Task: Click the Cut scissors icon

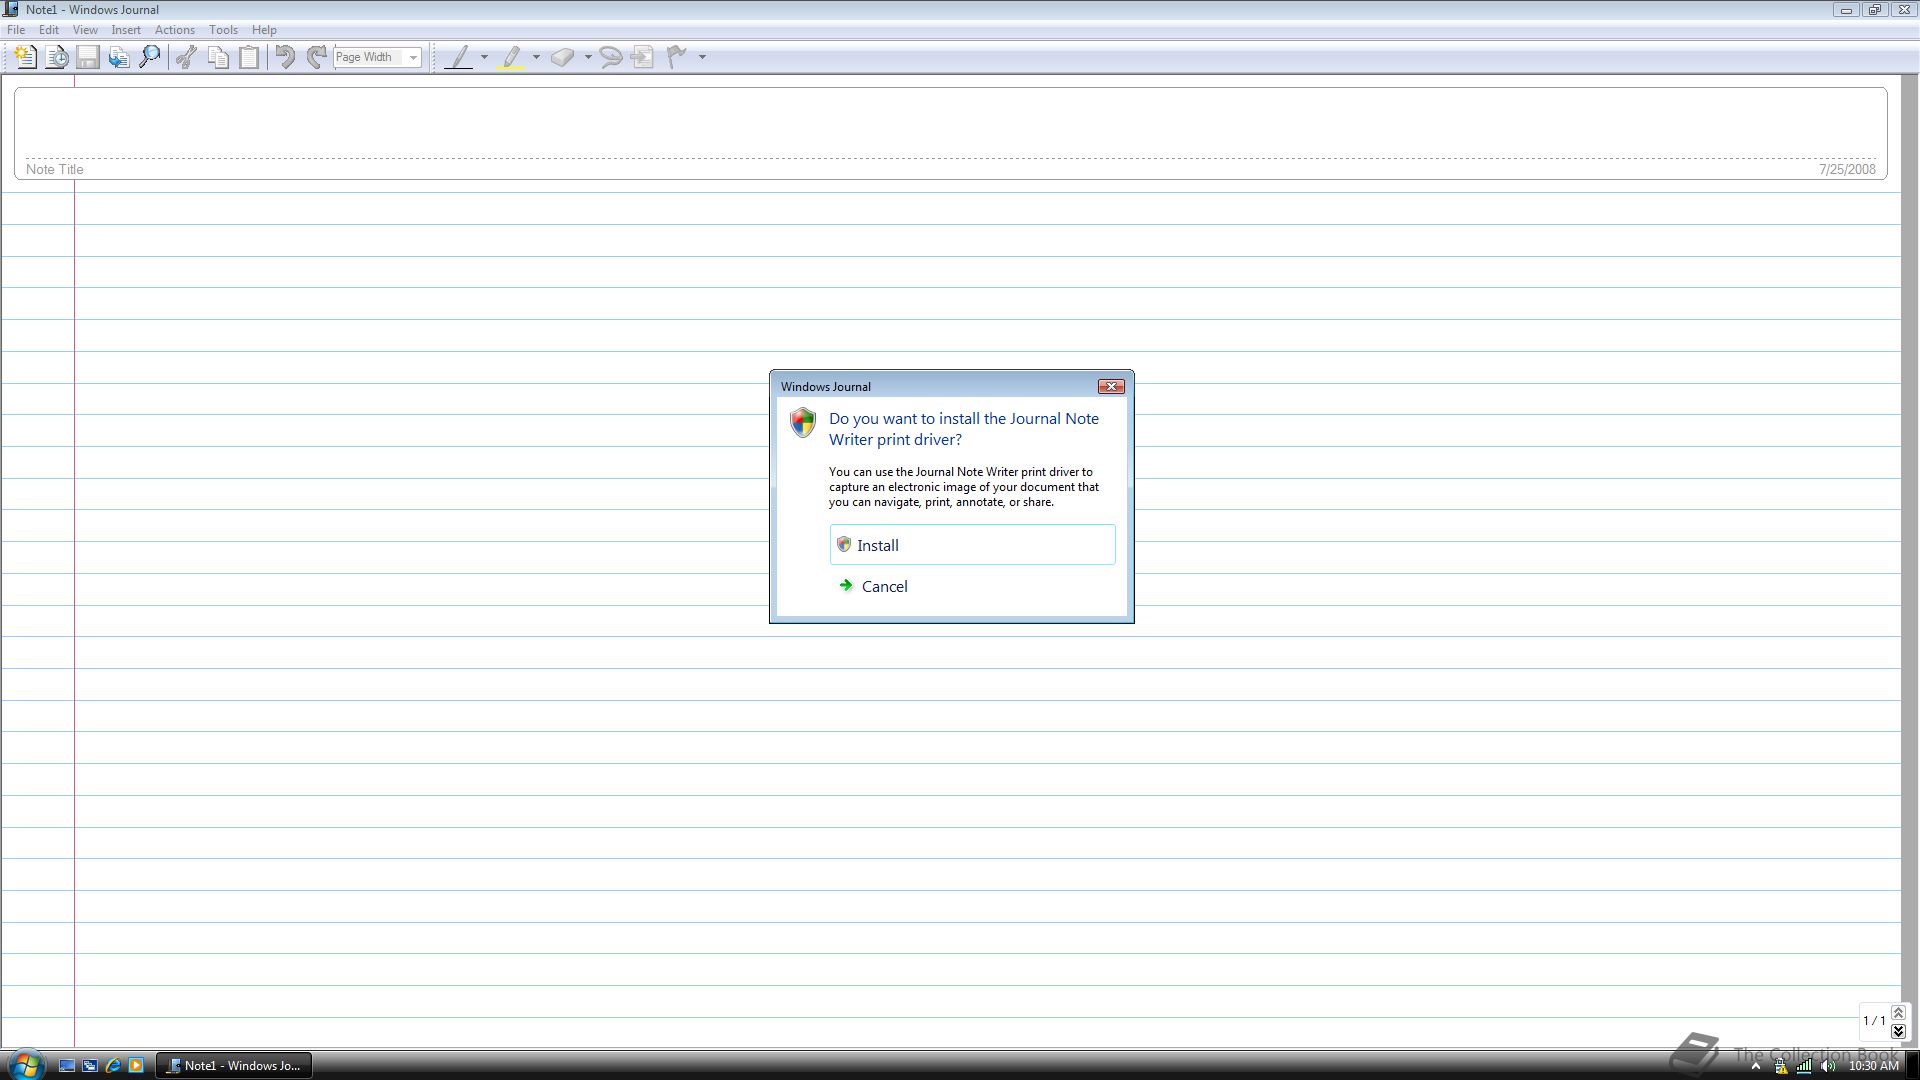Action: tap(186, 57)
